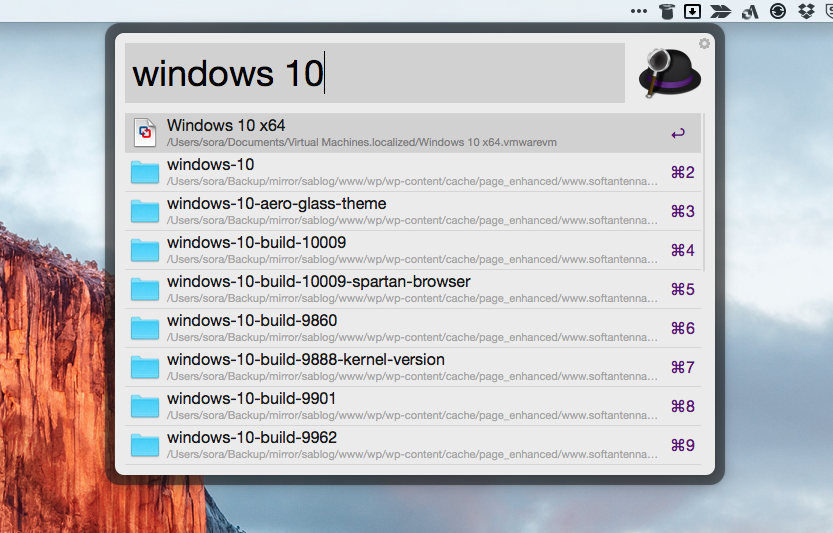The height and width of the screenshot is (533, 833).
Task: Select windows-10-build-9901 result
Action: tap(413, 406)
